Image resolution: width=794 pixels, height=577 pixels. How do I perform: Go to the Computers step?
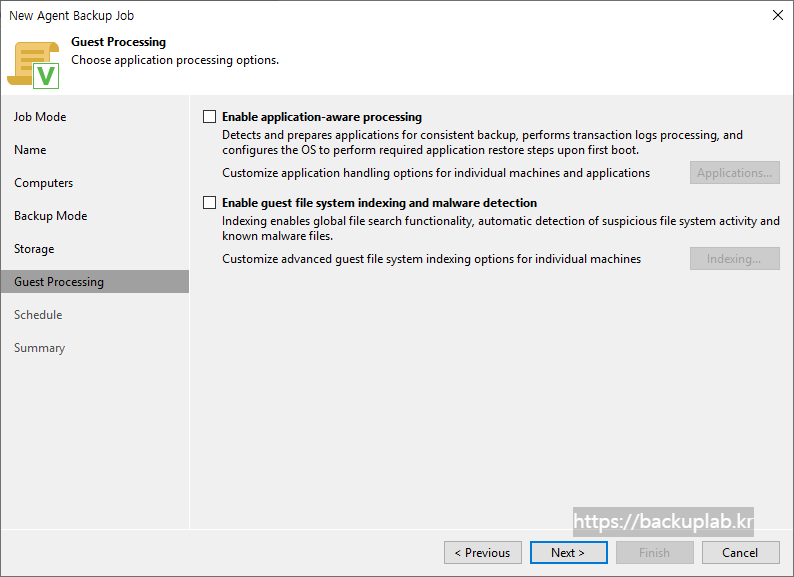pyautogui.click(x=44, y=183)
